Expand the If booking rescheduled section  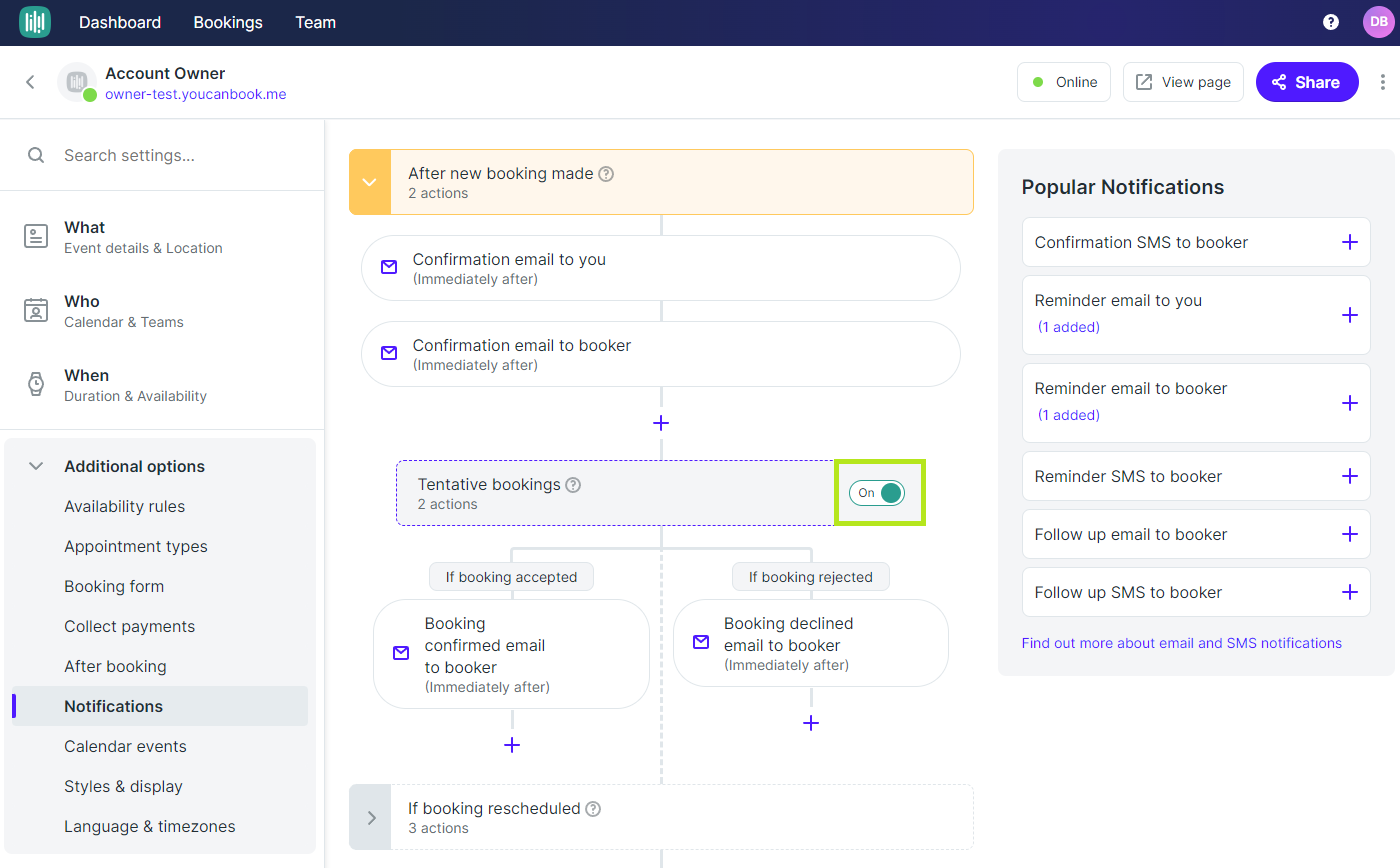pos(369,817)
